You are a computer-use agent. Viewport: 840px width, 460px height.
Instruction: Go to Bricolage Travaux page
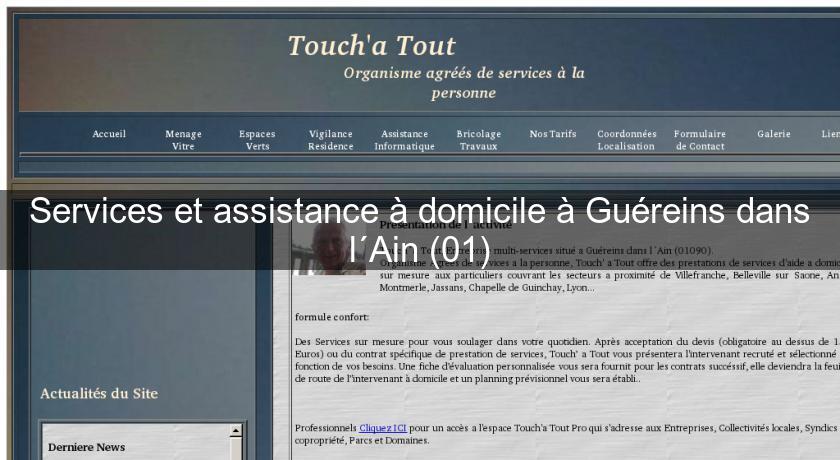[478, 140]
